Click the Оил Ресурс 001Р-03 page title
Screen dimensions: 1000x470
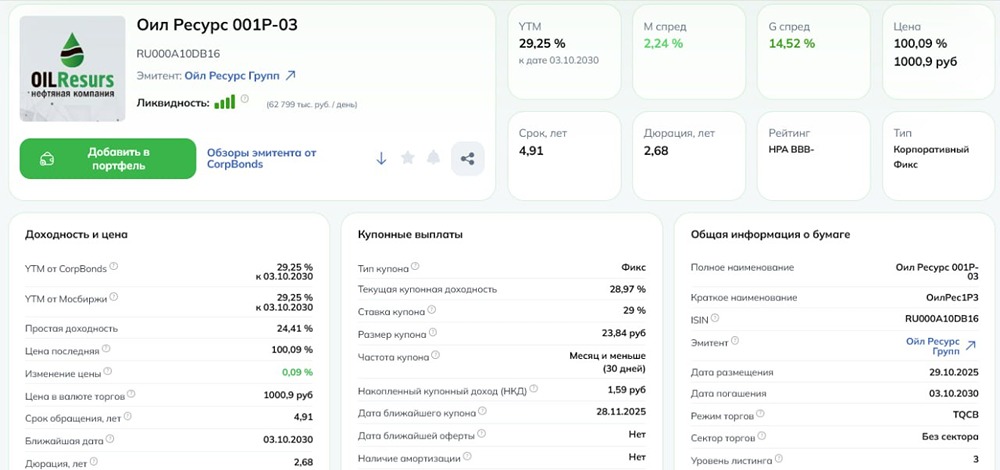[217, 25]
